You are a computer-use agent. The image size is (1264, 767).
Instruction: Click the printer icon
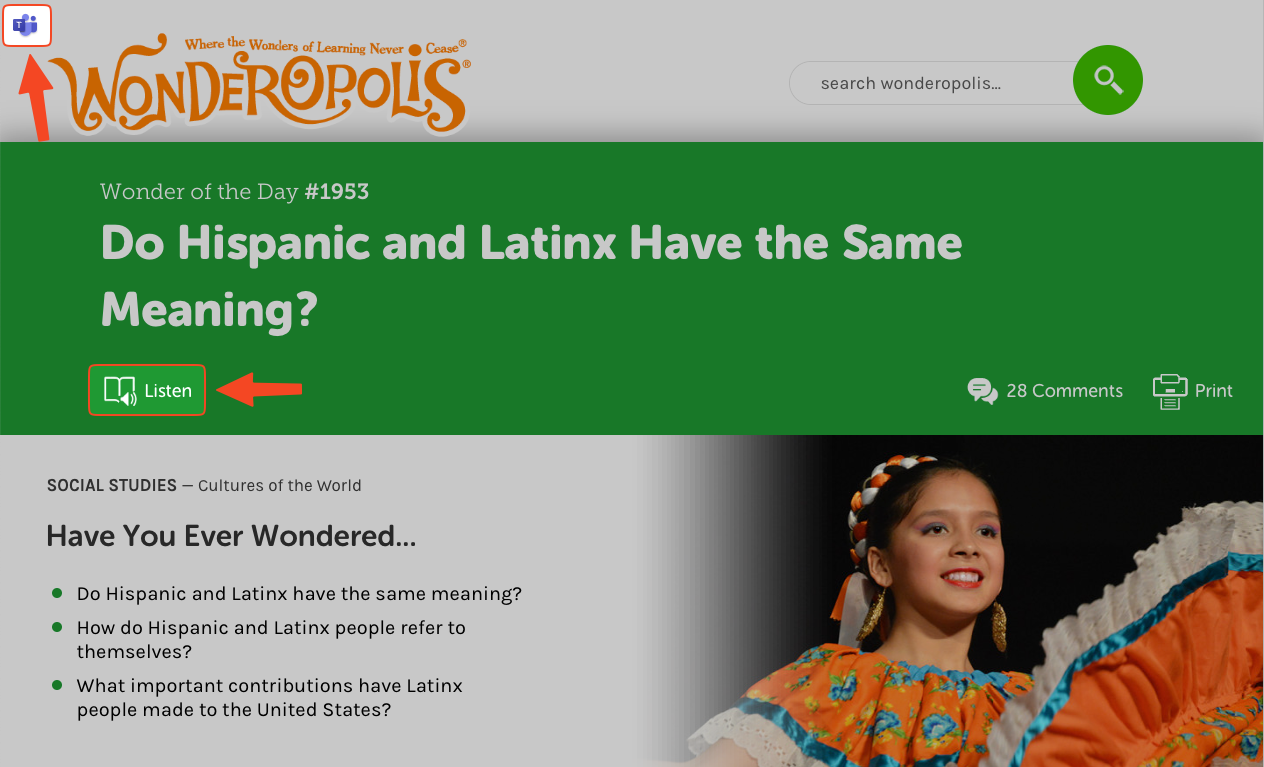point(1169,391)
